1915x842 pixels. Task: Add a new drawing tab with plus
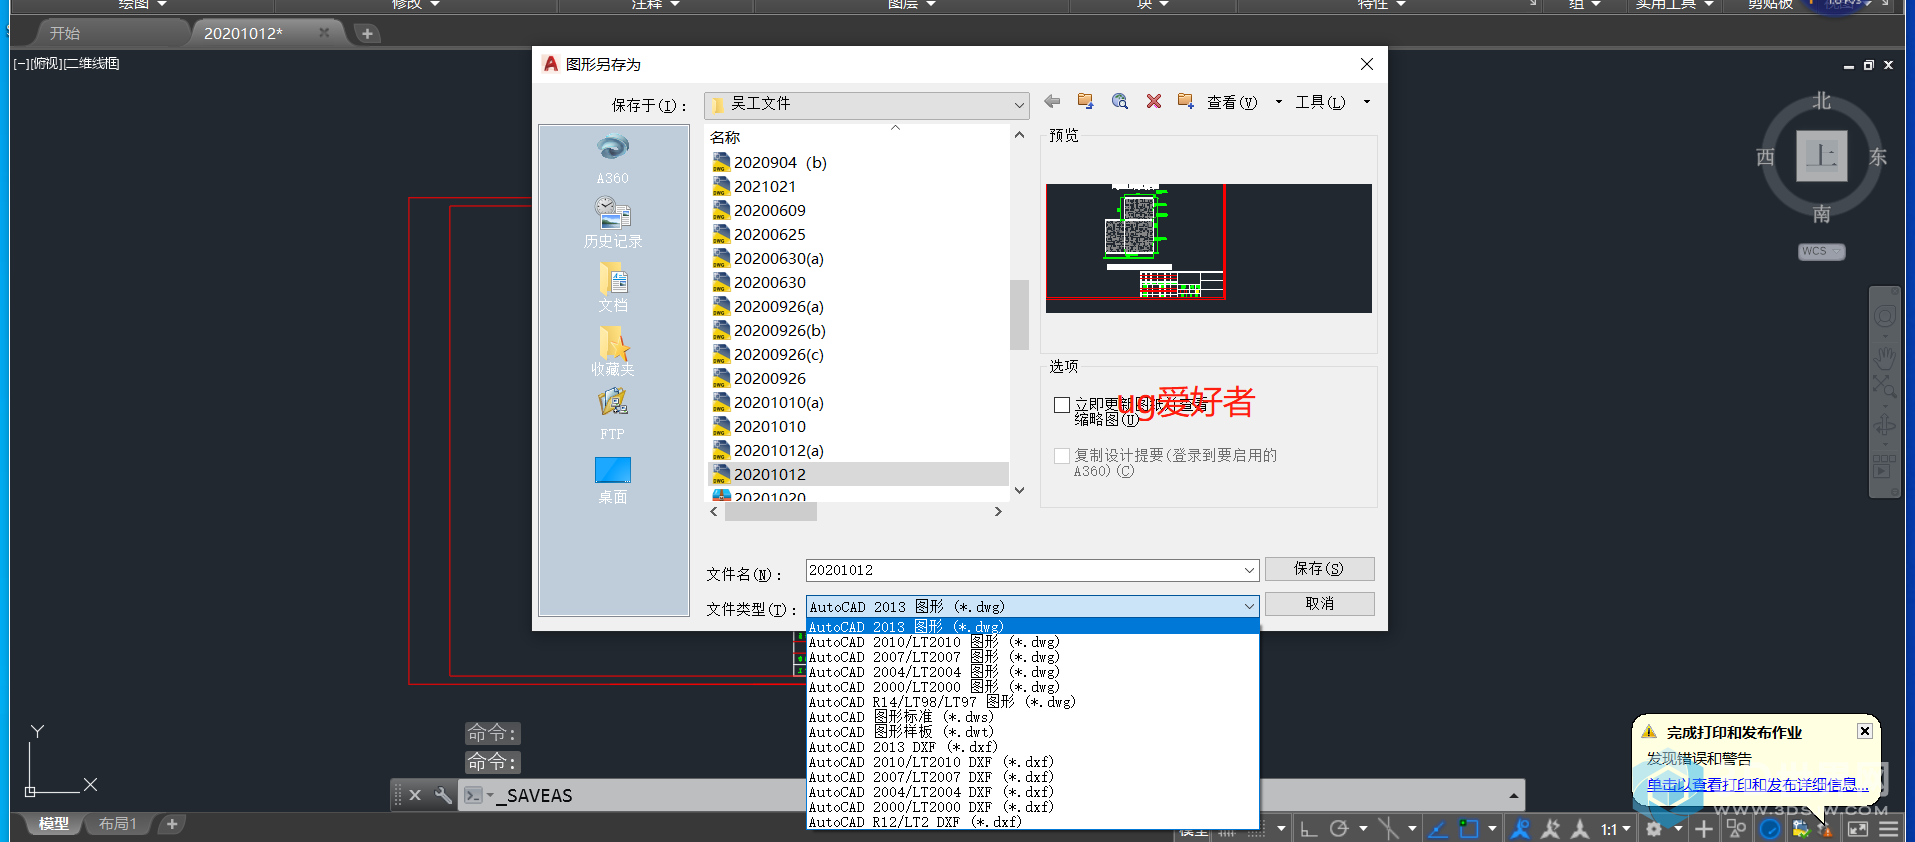pos(367,33)
